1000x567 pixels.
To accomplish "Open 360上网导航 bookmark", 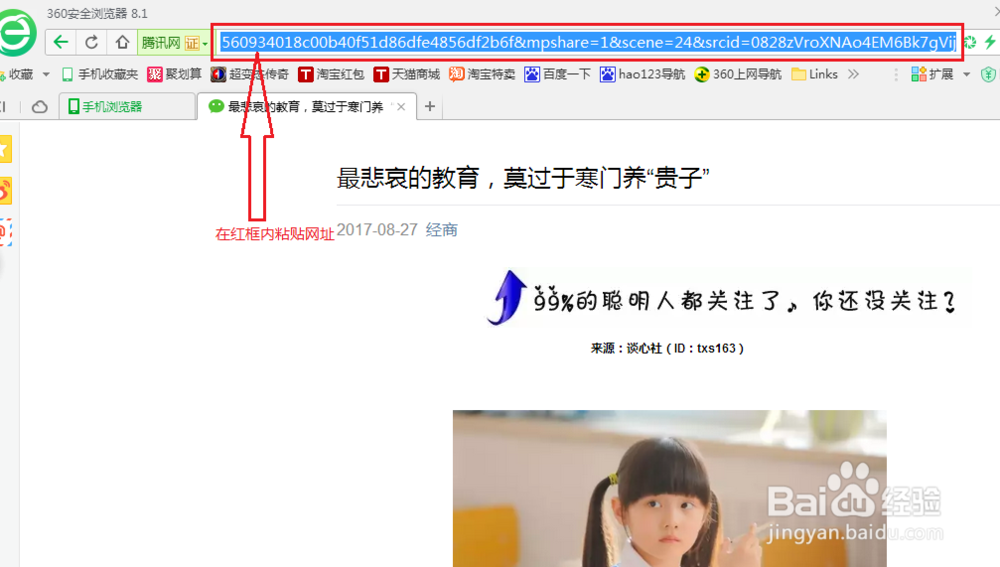I will click(737, 75).
